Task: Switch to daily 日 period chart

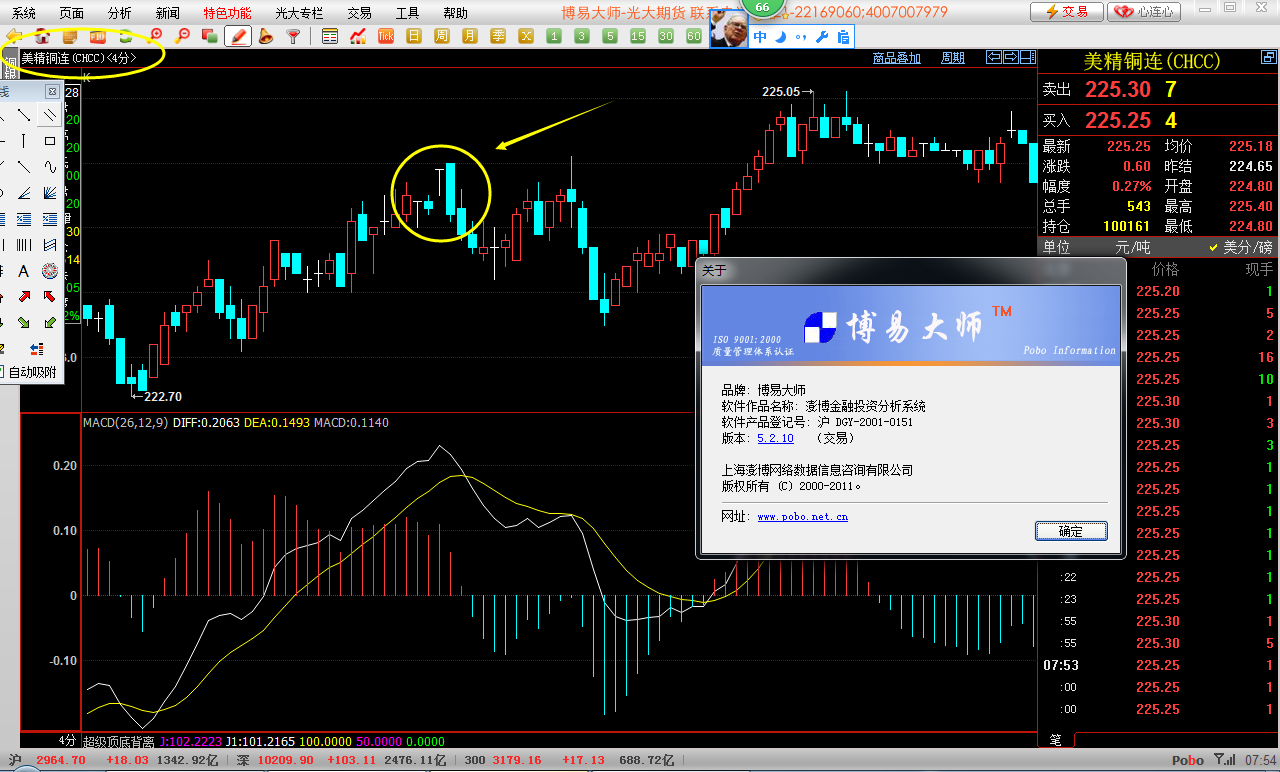Action: pos(414,37)
